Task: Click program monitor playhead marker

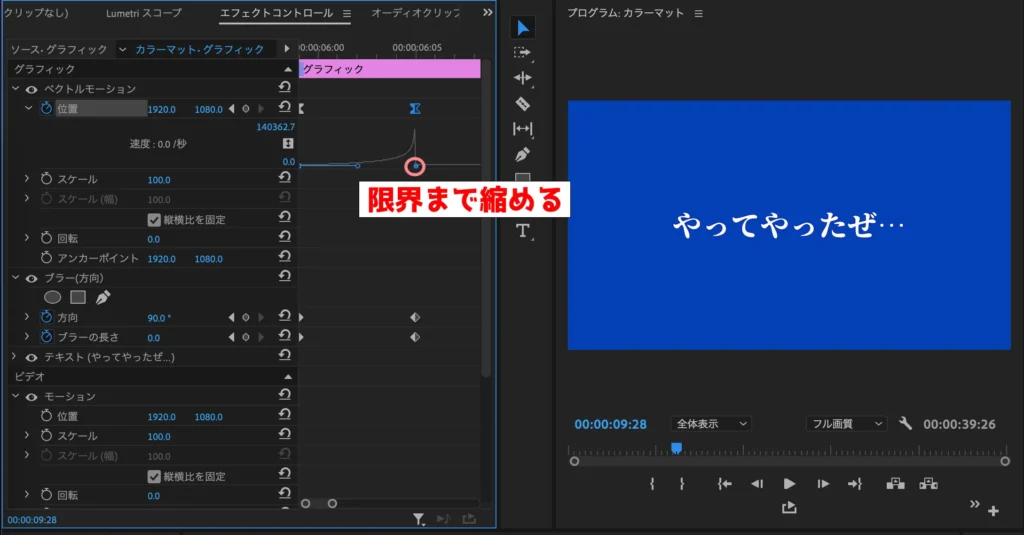Action: pyautogui.click(x=677, y=447)
